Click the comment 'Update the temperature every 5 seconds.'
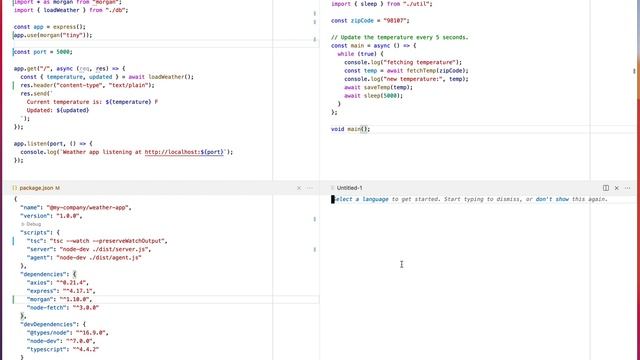Image resolution: width=640 pixels, height=360 pixels. coord(400,37)
